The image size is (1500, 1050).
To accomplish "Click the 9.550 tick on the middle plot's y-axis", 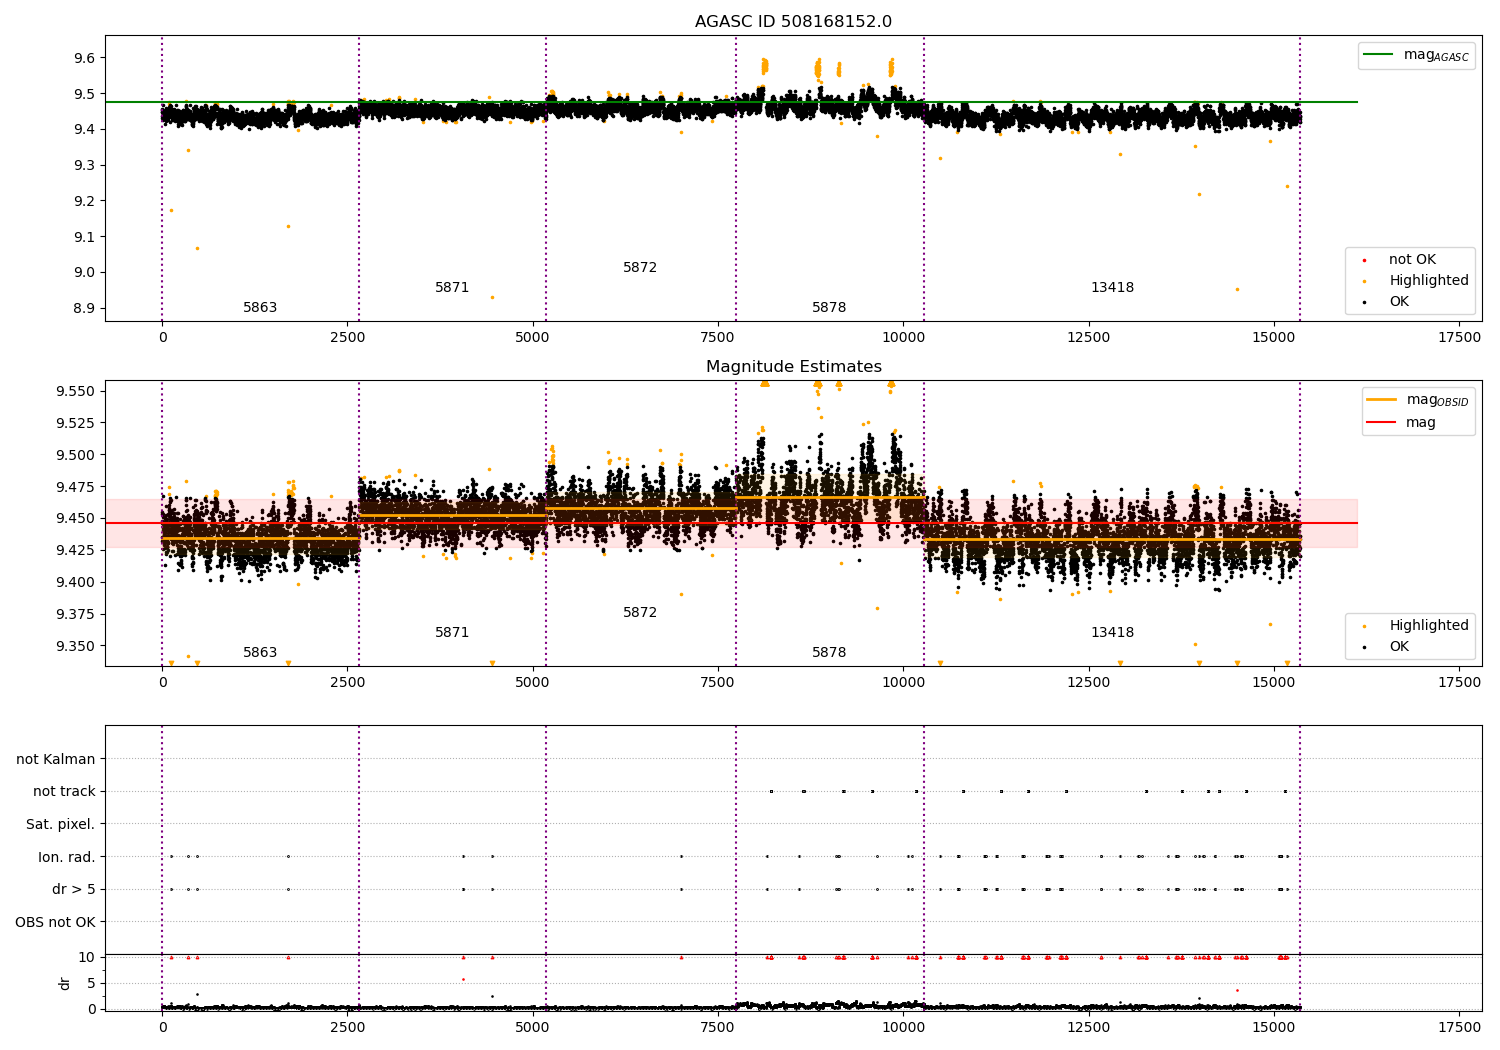I will coord(76,391).
